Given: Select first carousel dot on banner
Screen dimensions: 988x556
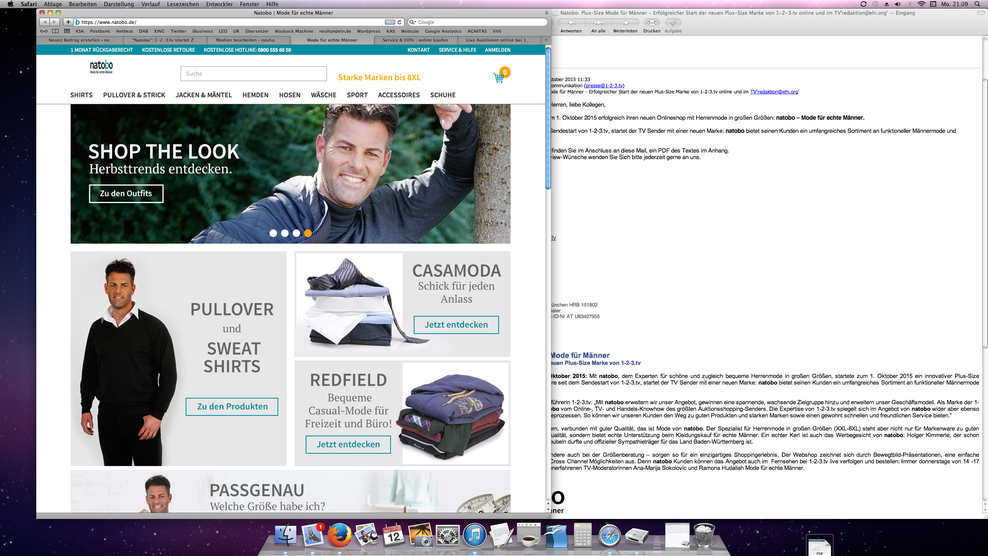Looking at the screenshot, I should [x=273, y=233].
